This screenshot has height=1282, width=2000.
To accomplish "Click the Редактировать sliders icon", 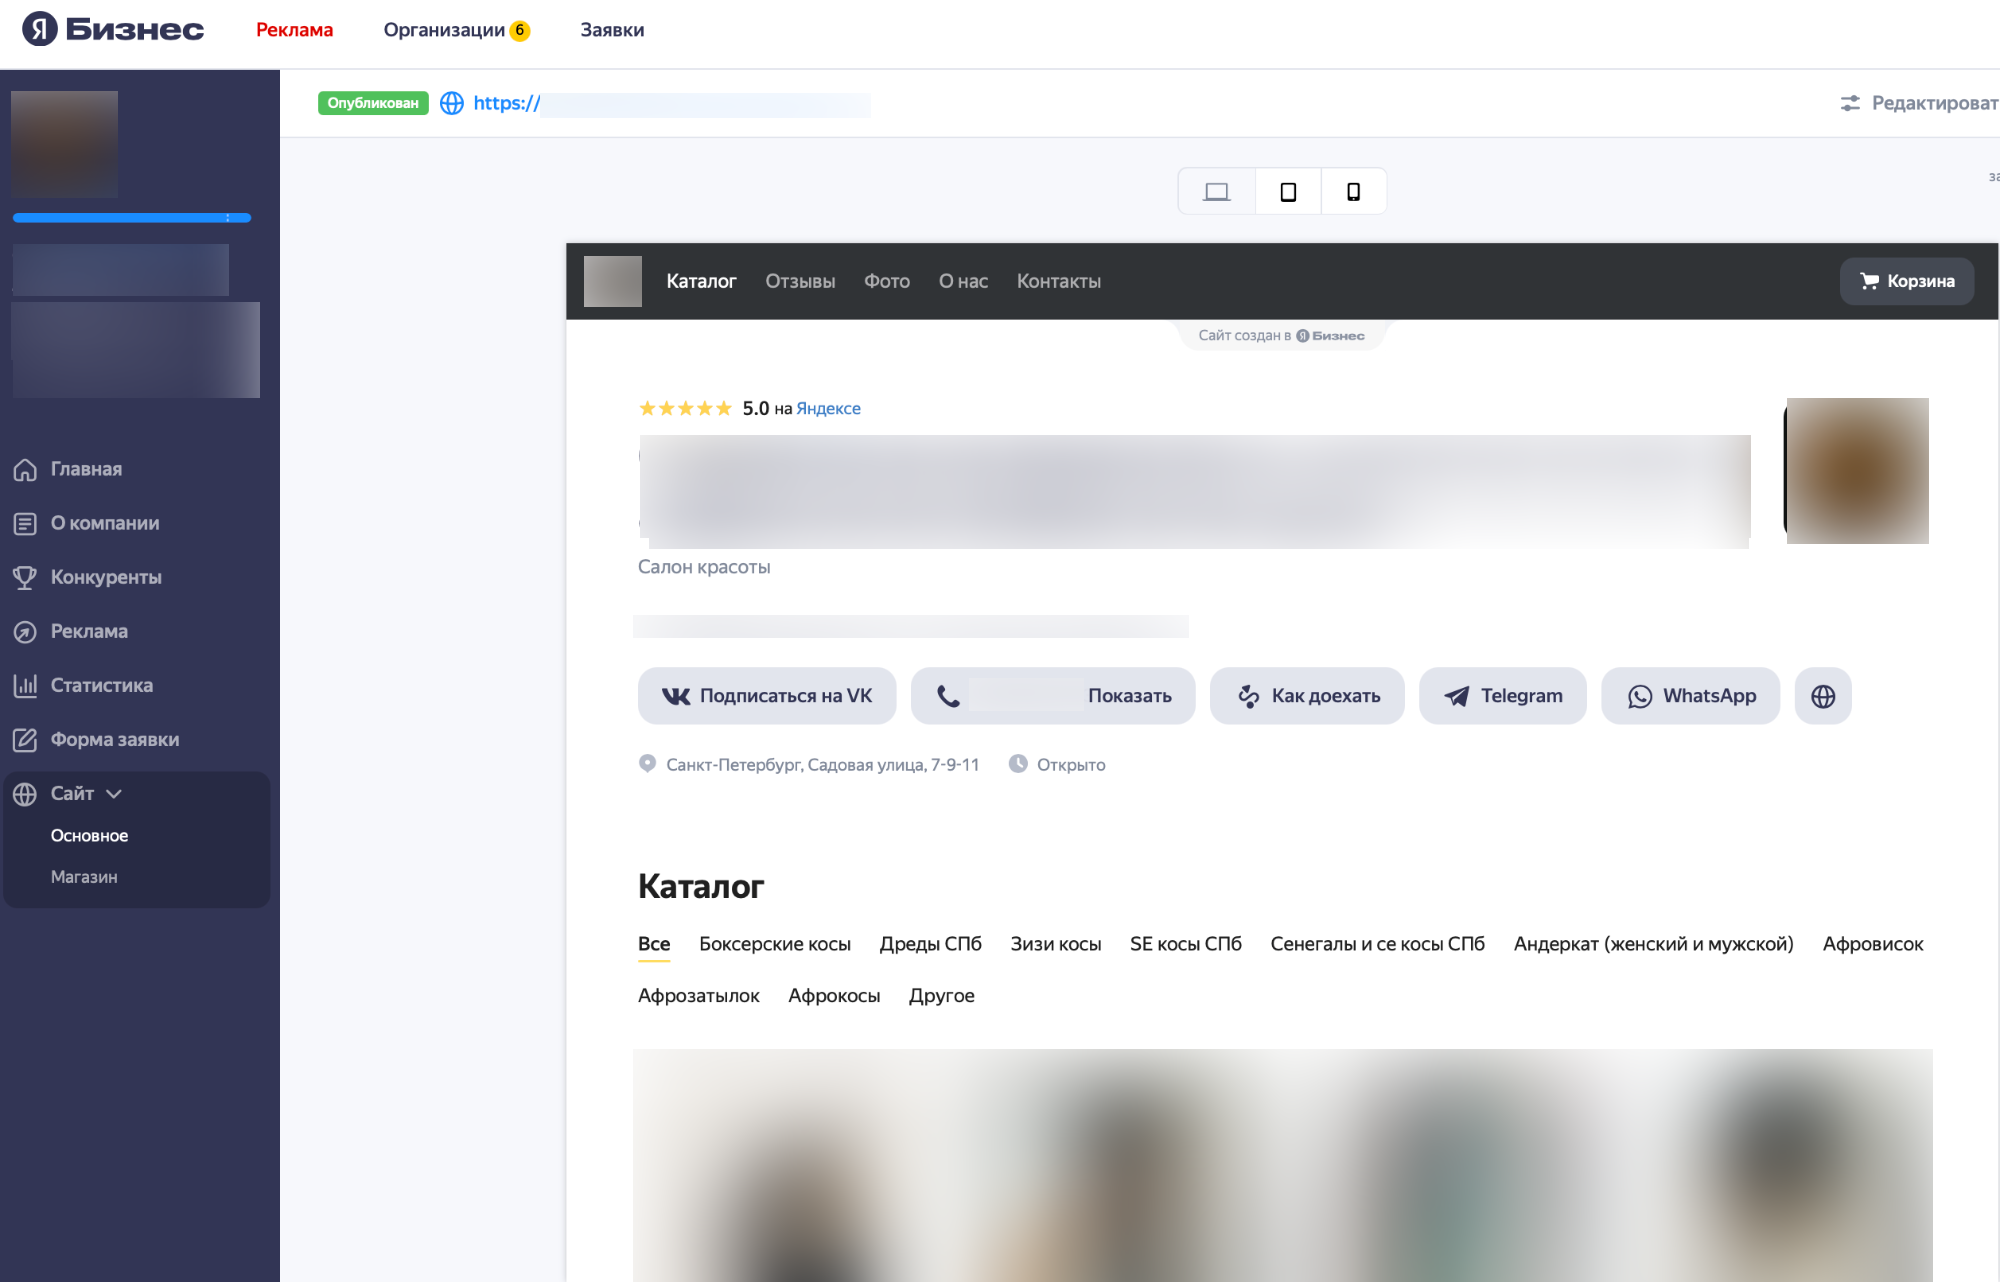I will 1852,102.
